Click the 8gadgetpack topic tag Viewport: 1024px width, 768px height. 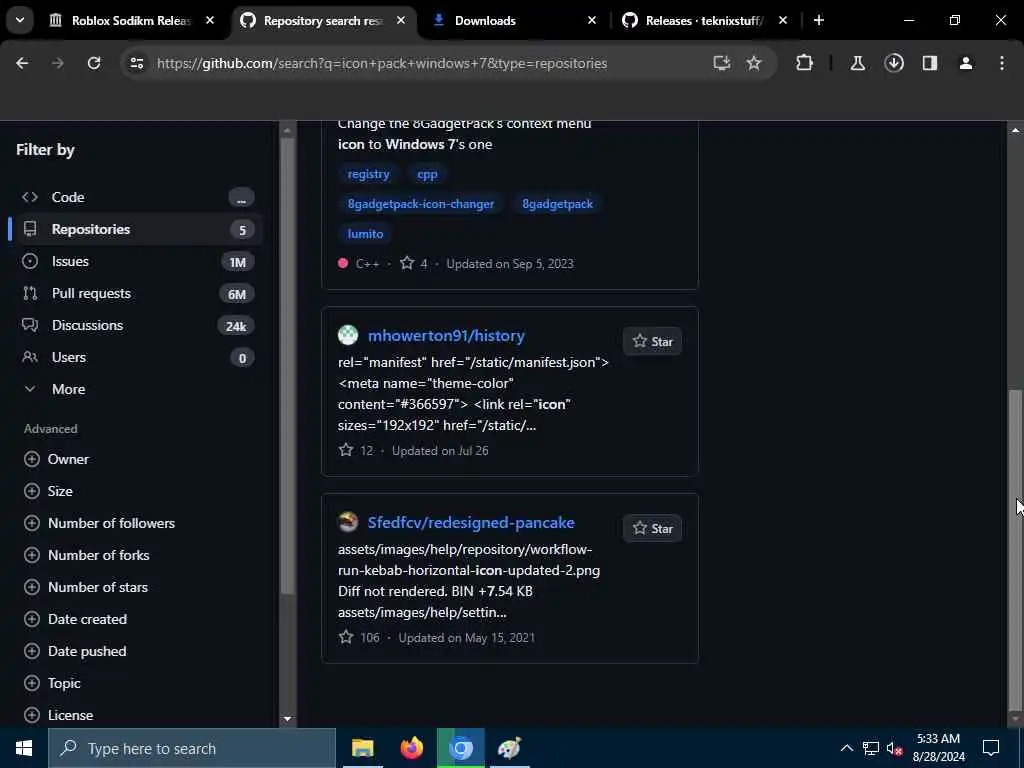tap(557, 204)
